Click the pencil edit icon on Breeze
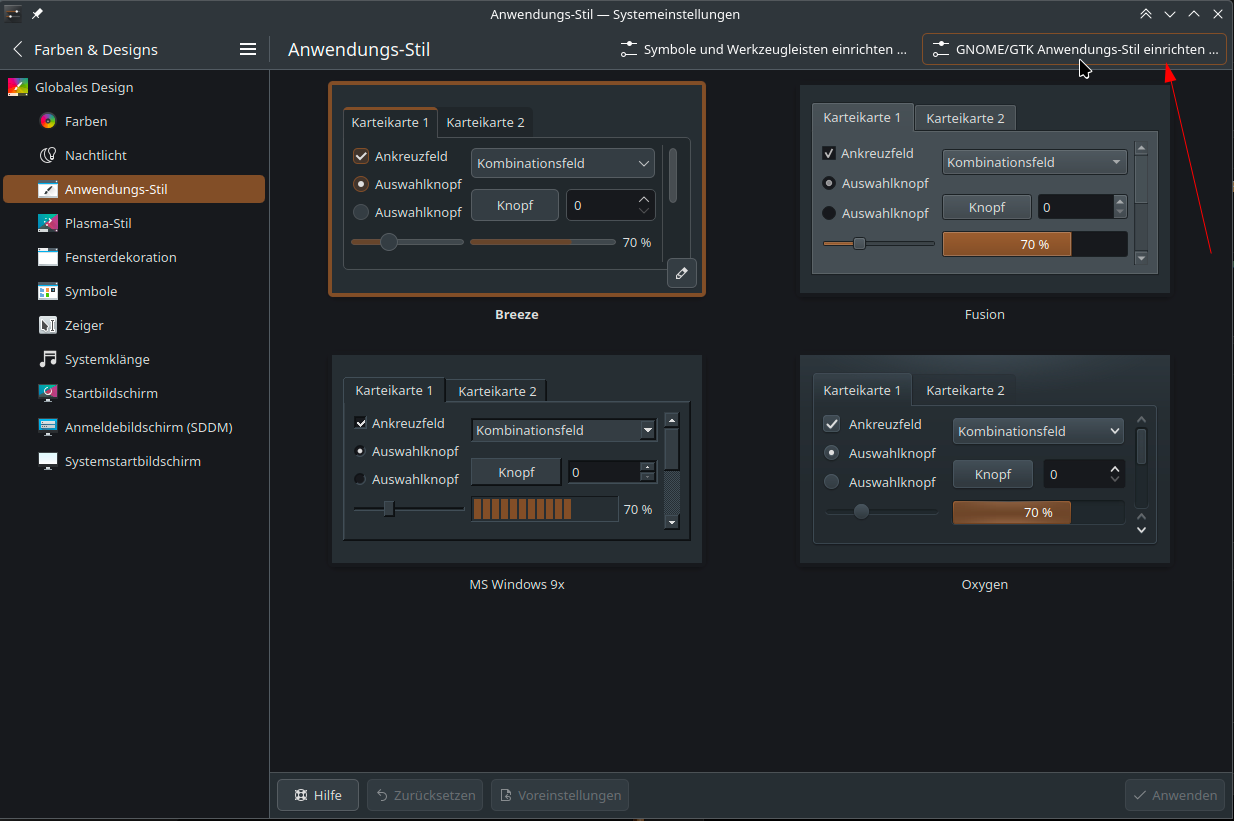This screenshot has width=1234, height=821. point(681,272)
